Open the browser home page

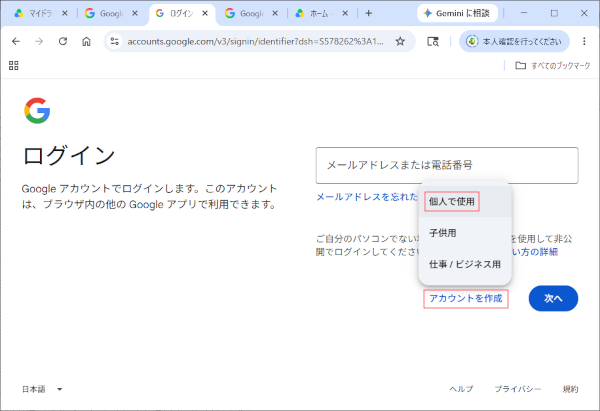click(86, 41)
